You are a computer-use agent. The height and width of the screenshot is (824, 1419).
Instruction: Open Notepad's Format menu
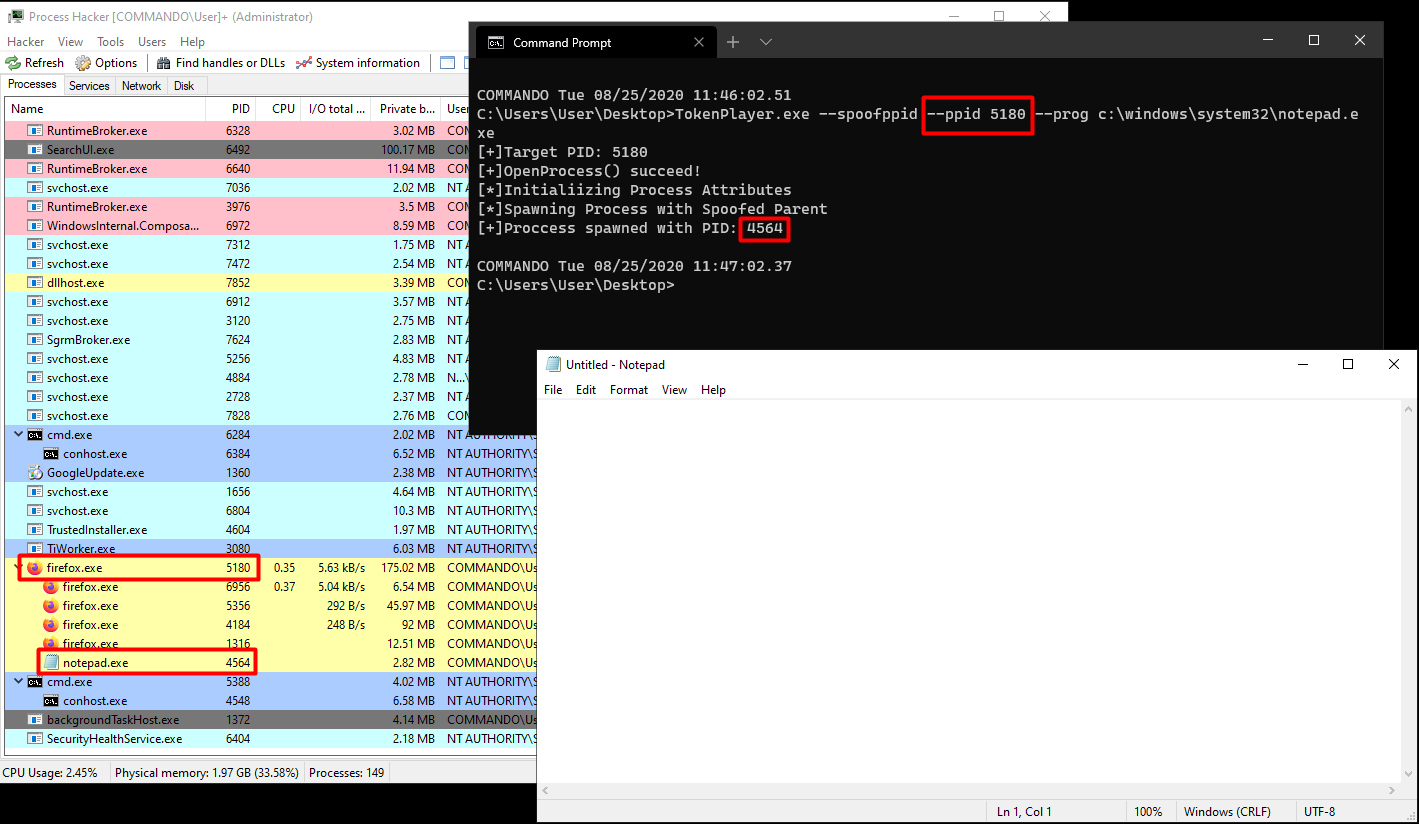point(629,390)
